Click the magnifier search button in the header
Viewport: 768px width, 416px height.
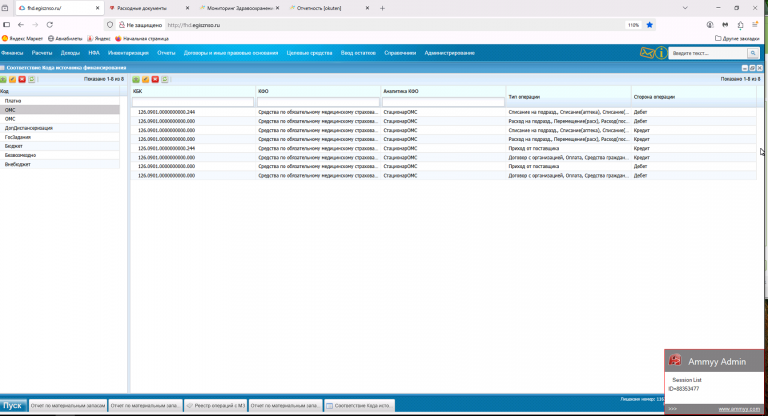tap(753, 53)
